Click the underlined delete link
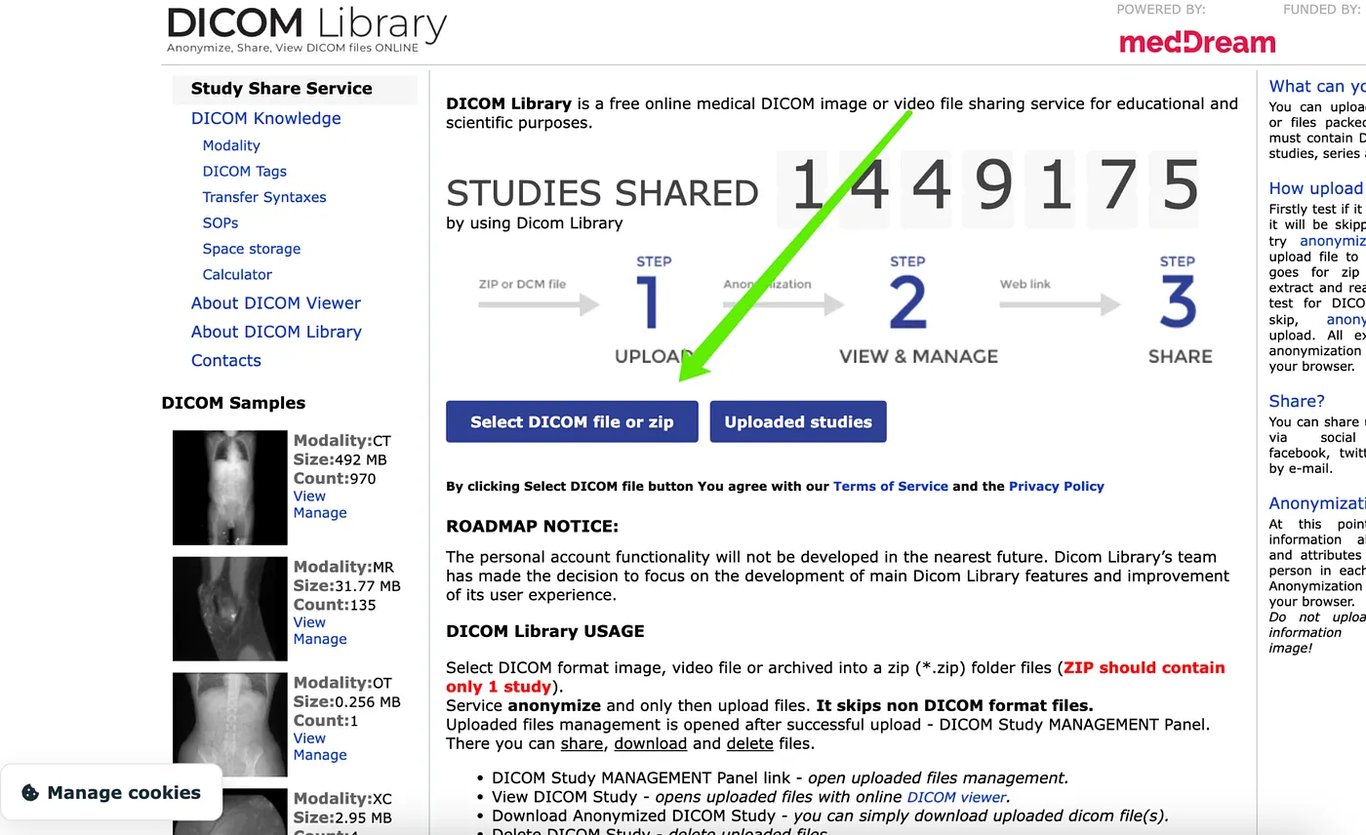The width and height of the screenshot is (1366, 835). point(749,744)
